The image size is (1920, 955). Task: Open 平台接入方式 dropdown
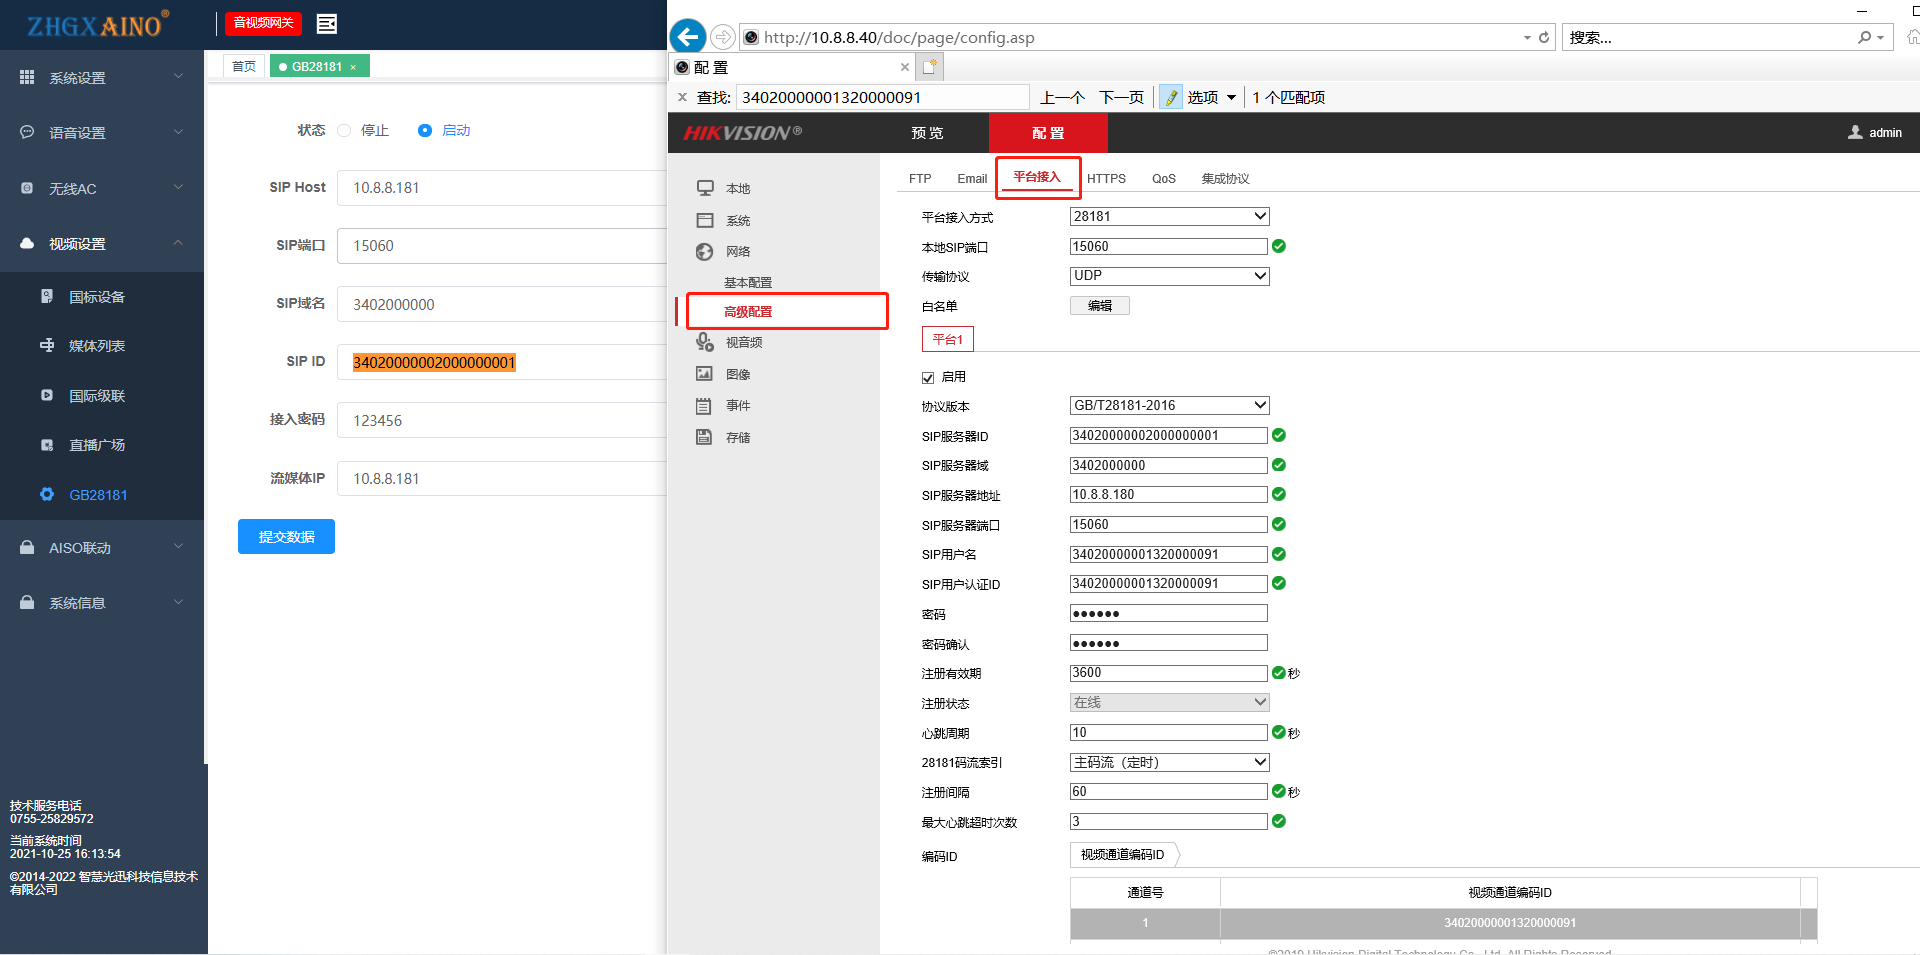click(x=1169, y=216)
